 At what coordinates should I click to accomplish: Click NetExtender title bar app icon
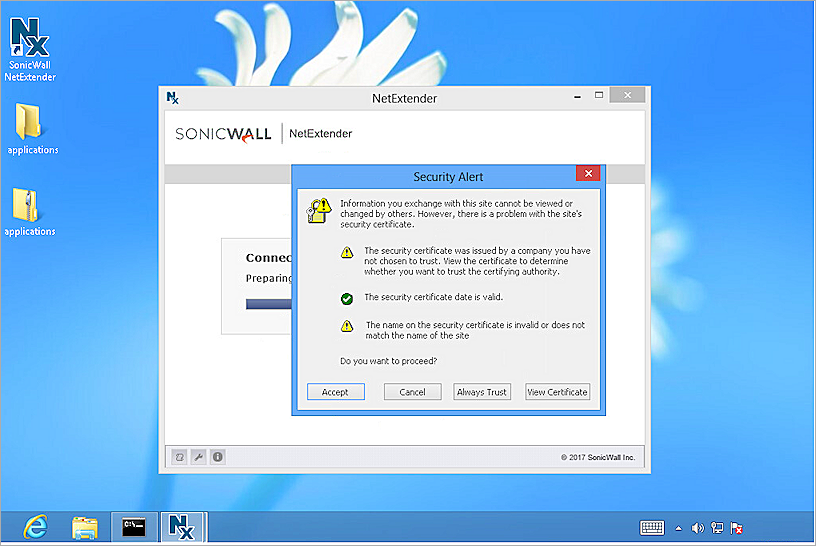click(x=172, y=98)
